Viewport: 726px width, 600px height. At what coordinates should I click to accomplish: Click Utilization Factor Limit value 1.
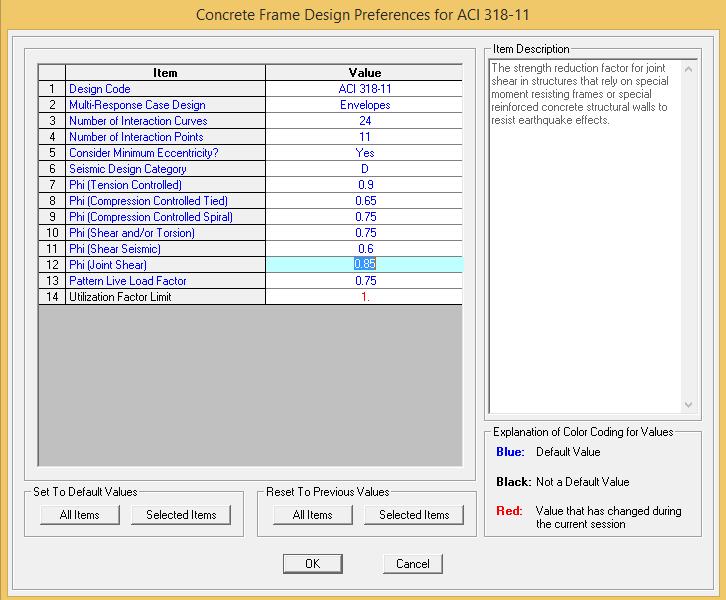tap(364, 297)
